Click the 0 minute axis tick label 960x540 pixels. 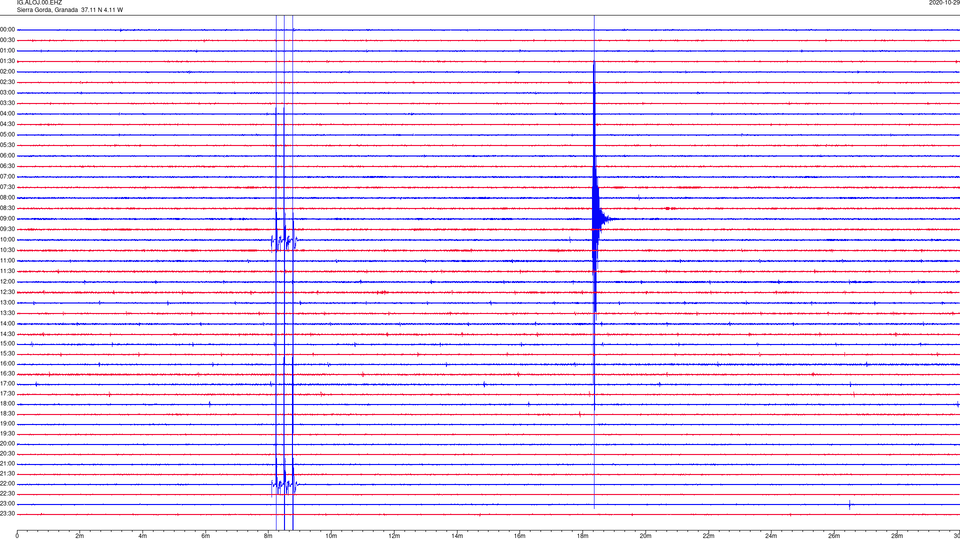(17, 536)
